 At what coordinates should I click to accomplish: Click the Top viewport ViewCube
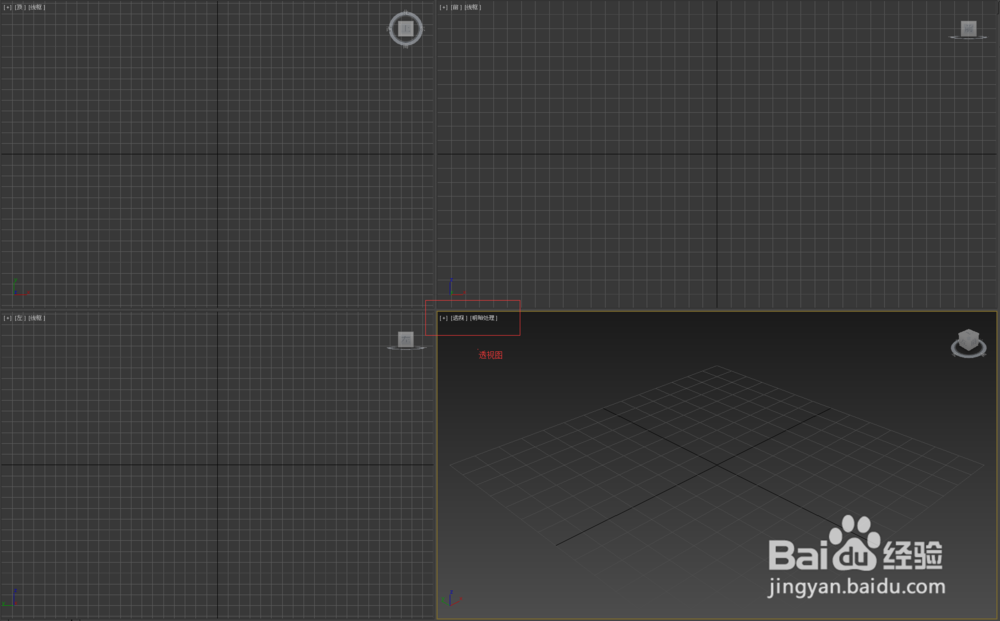coord(406,29)
